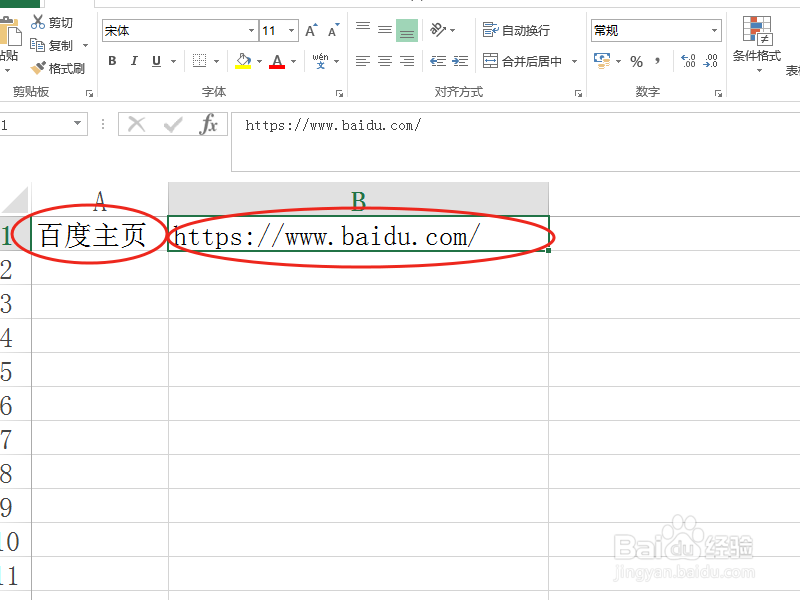The image size is (800, 600).
Task: Toggle Bold formatting
Action: point(112,61)
